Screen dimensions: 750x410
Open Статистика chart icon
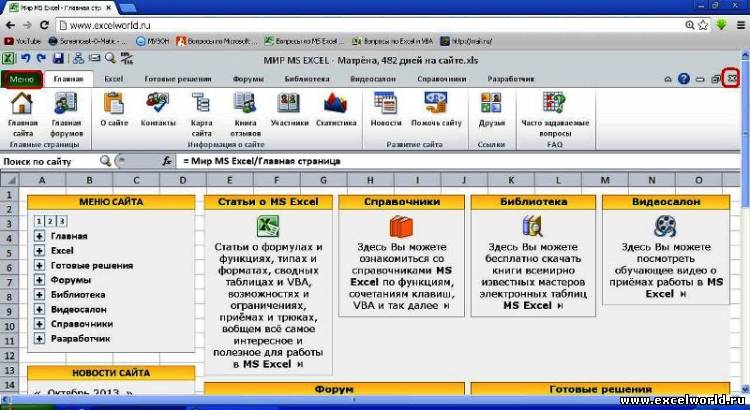335,103
